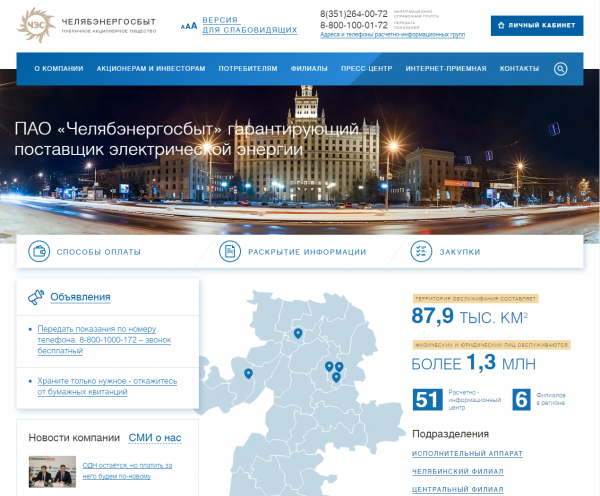Go to Способы оплаты
This screenshot has width=600, height=496.
click(99, 252)
